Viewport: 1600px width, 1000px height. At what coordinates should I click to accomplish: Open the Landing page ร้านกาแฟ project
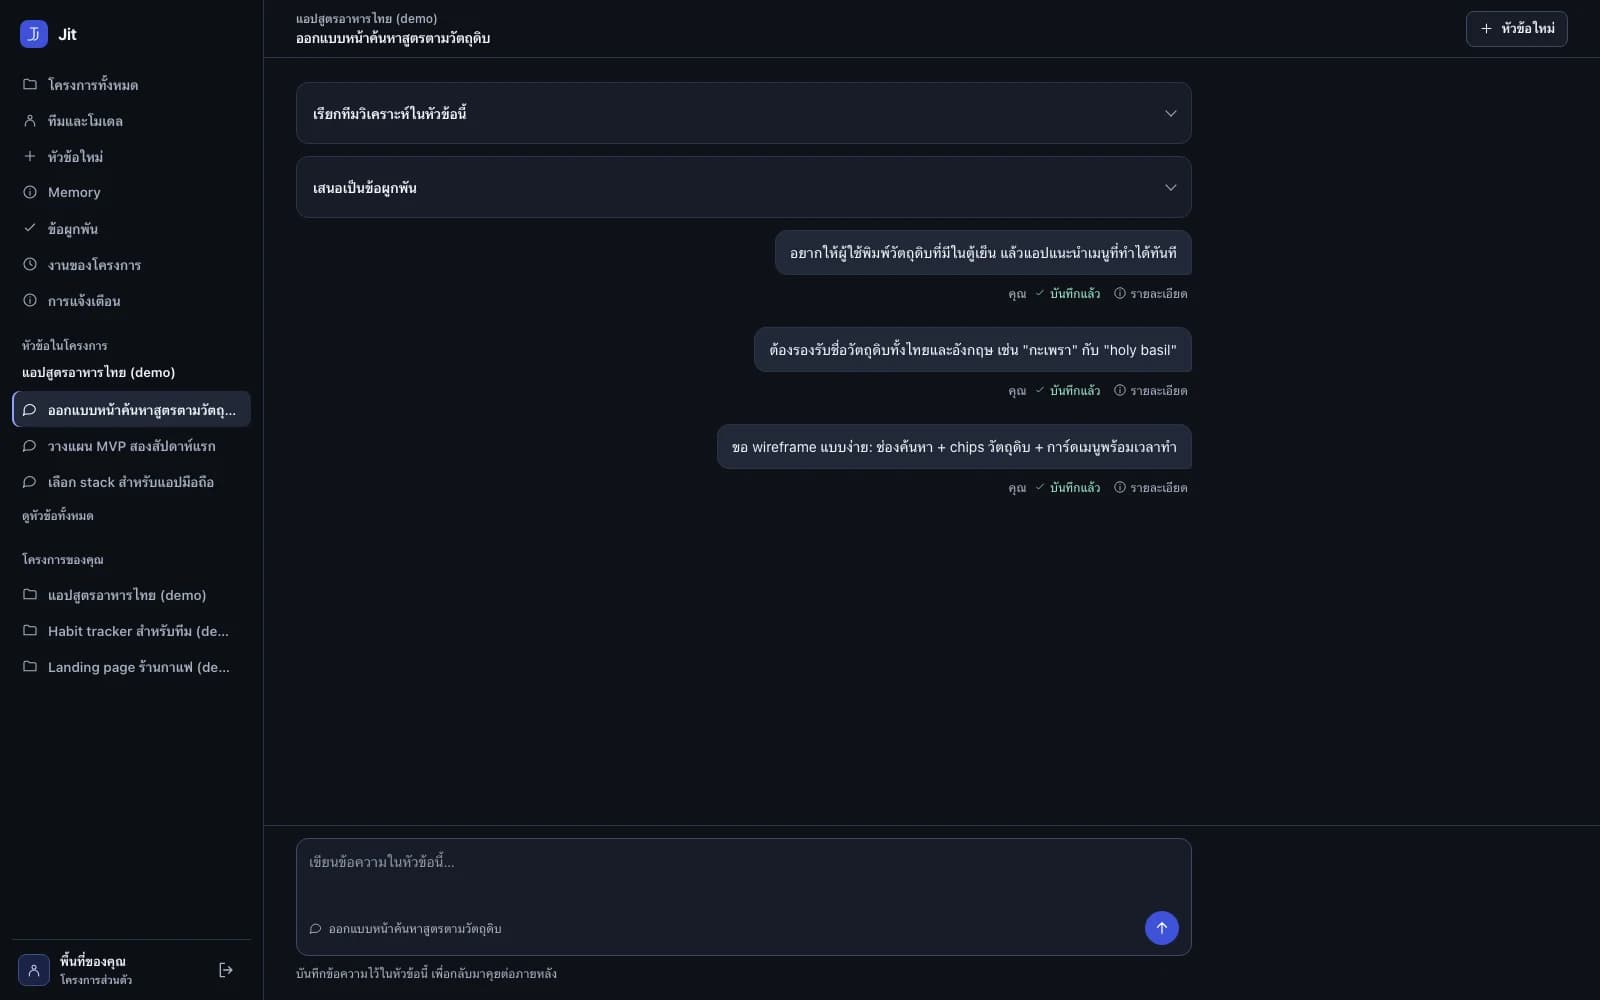pyautogui.click(x=131, y=667)
